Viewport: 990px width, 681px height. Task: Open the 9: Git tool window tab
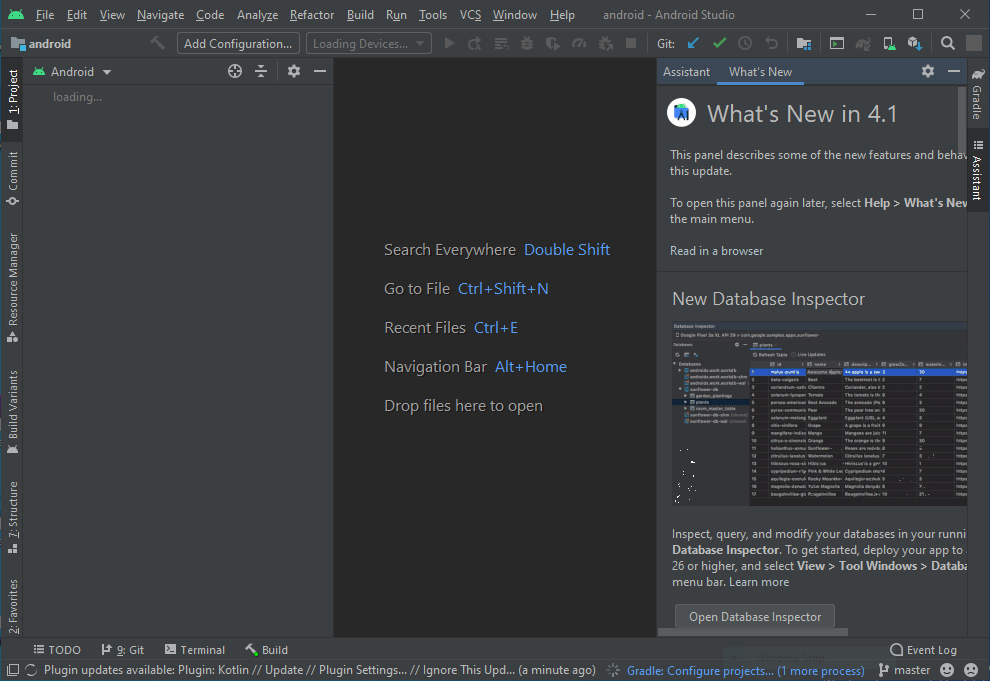pos(122,649)
